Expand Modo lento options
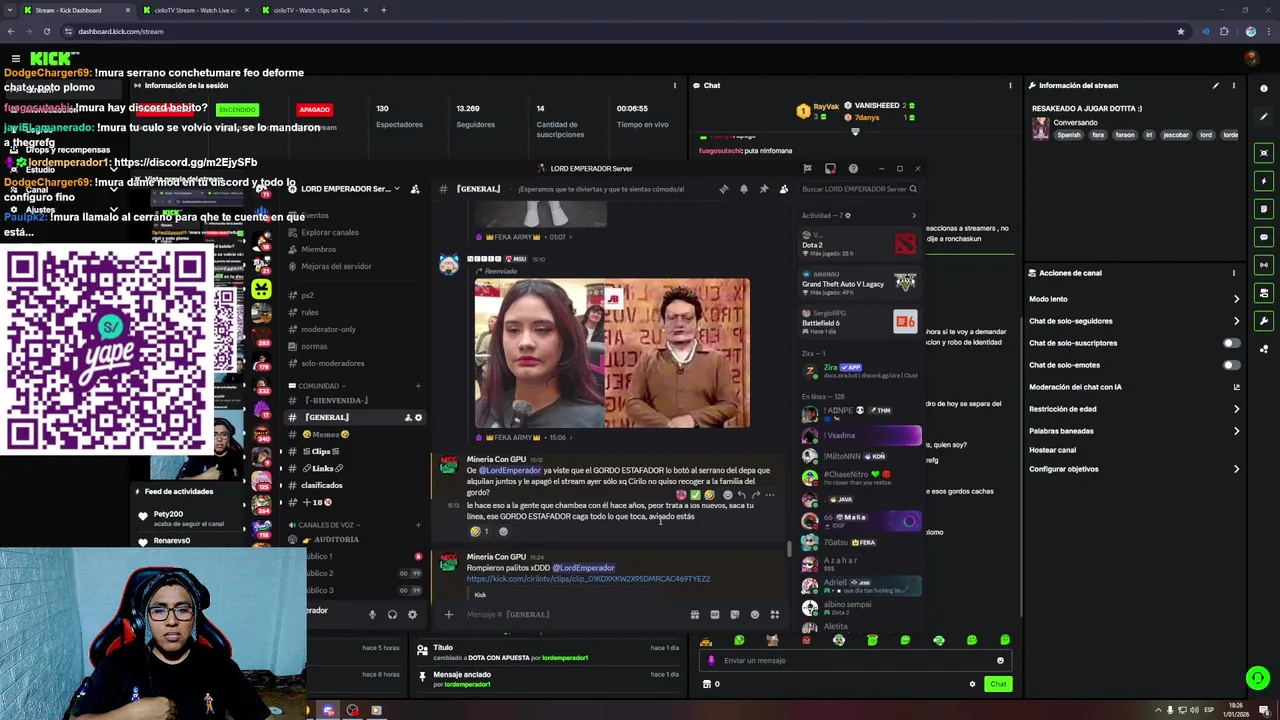This screenshot has height=720, width=1280. pos(1236,299)
